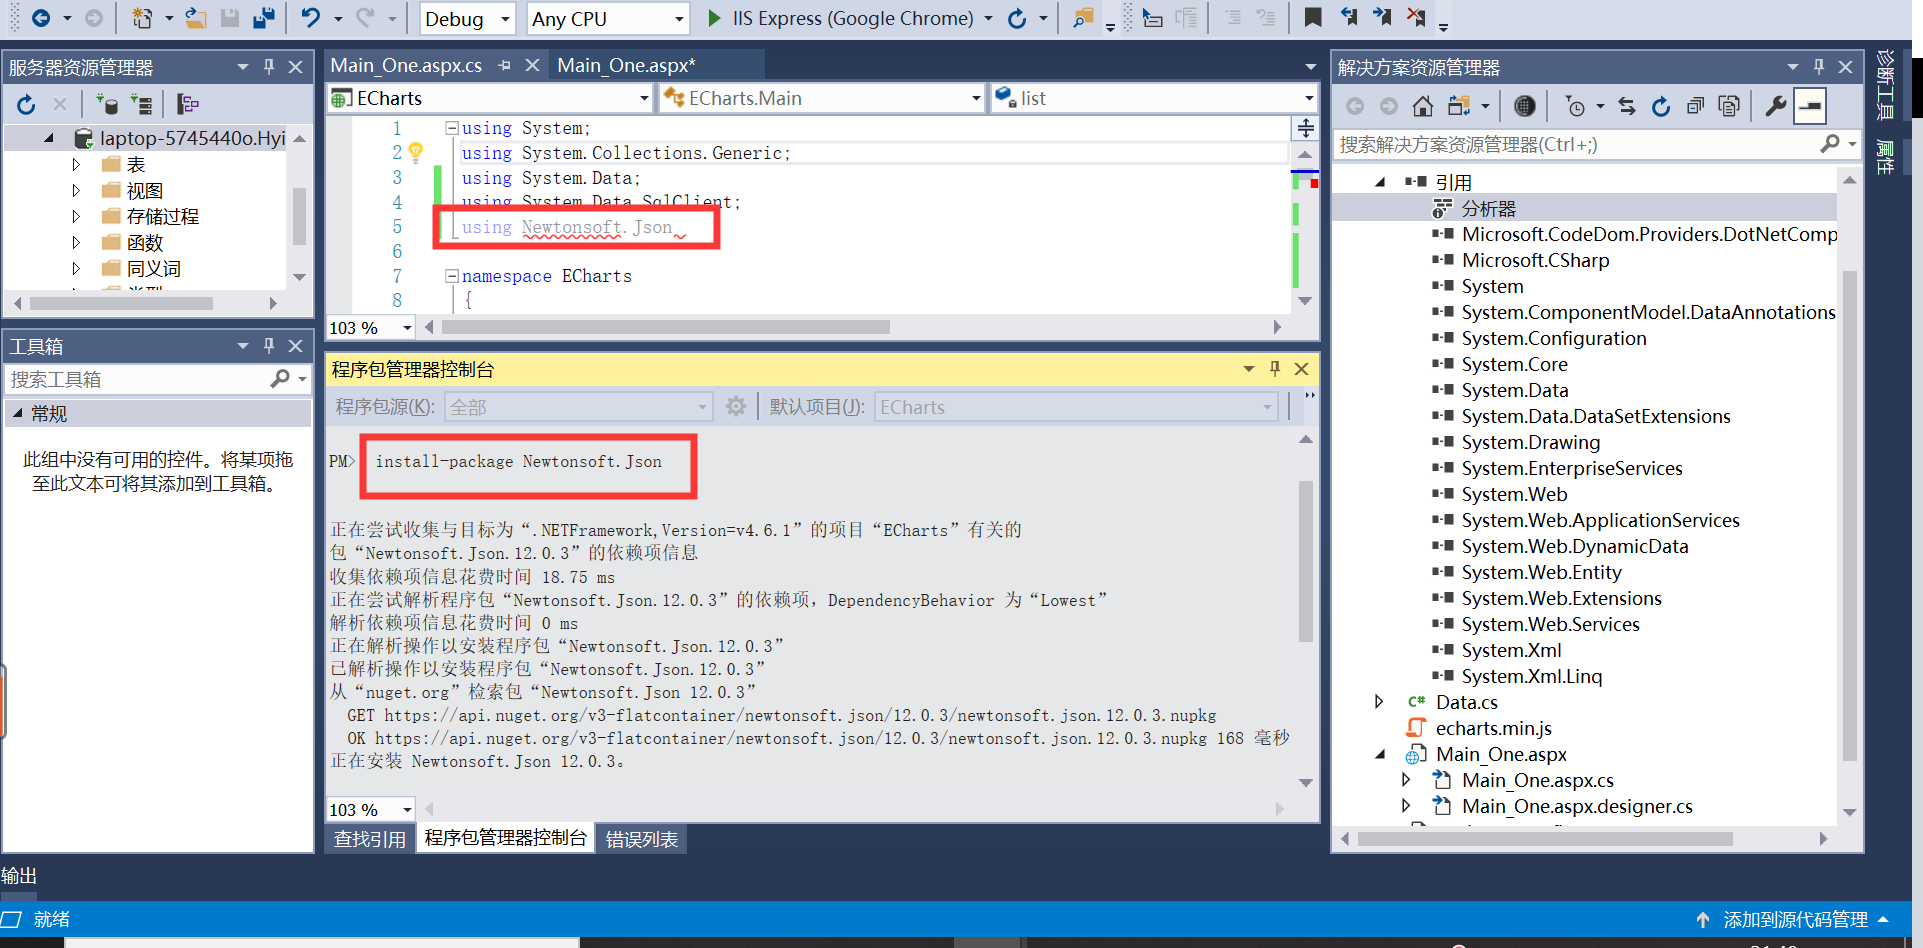Switch to the 错误列表 tab
Screen dimensions: 1923x948
641,838
